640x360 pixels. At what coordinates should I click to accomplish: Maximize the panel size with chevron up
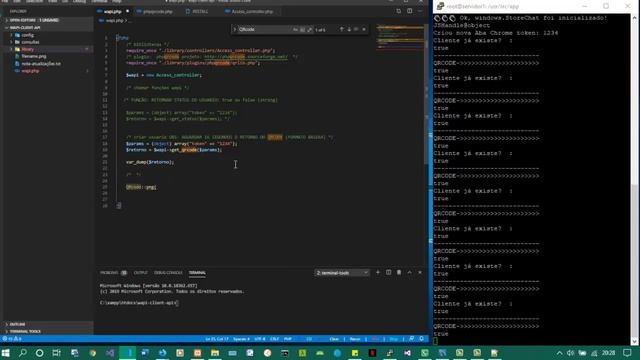[409, 273]
